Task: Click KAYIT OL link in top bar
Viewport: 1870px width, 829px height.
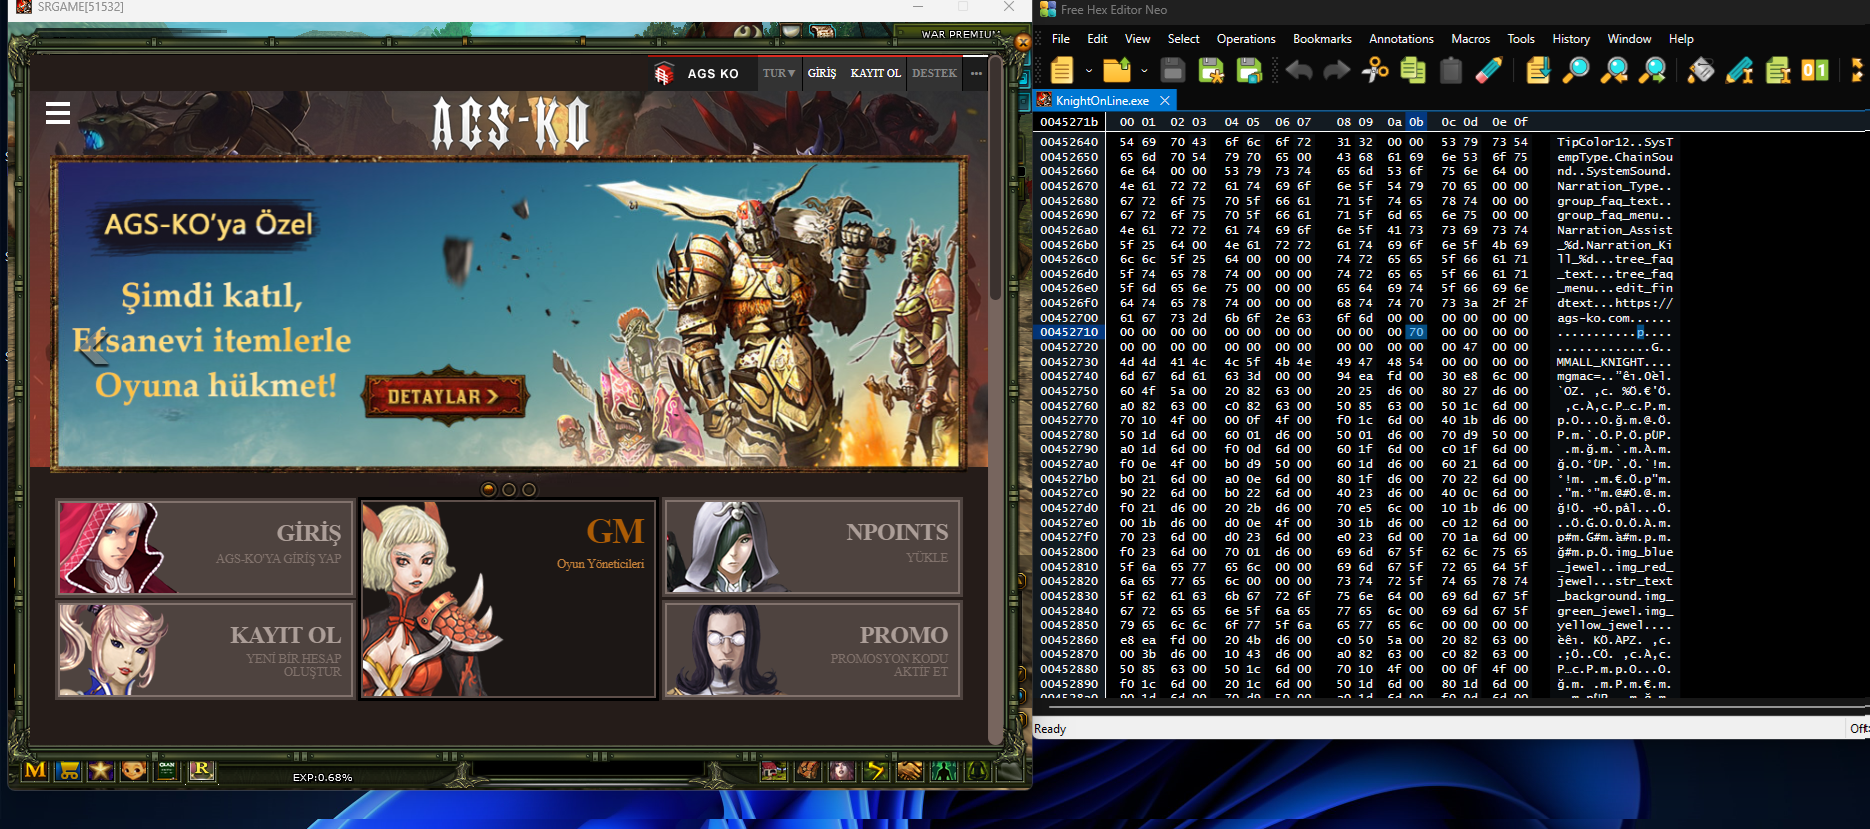Action: 876,73
